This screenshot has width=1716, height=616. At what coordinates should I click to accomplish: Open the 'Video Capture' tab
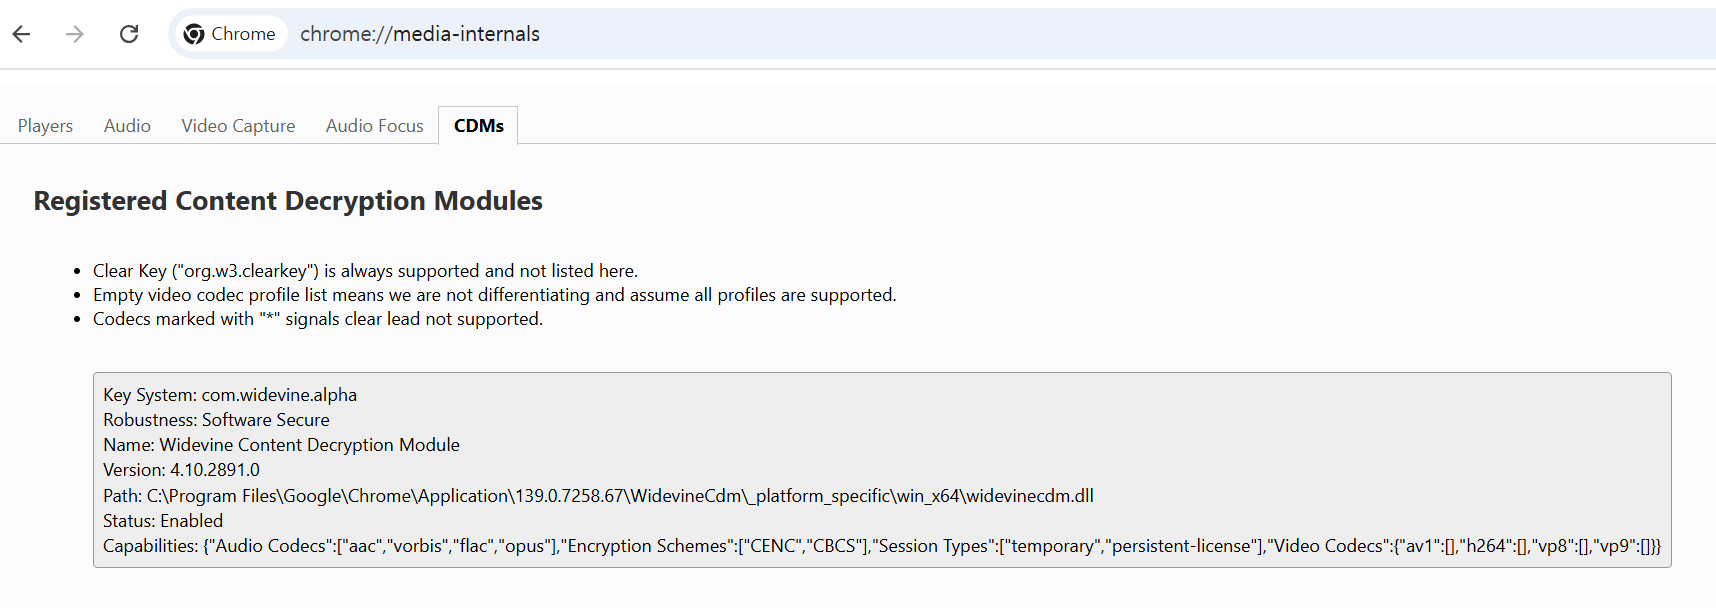click(238, 125)
